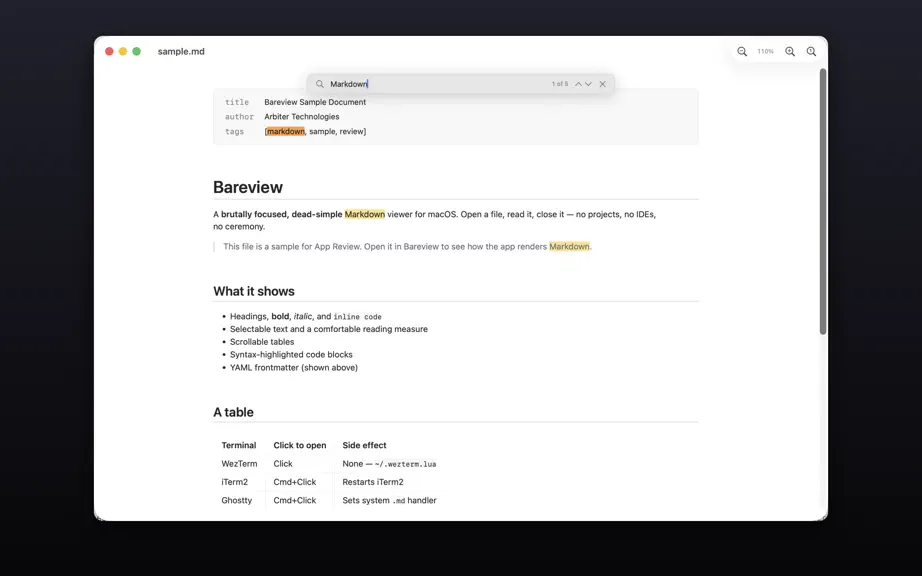Click the Bareview main heading
The height and width of the screenshot is (576, 922).
[x=248, y=187]
